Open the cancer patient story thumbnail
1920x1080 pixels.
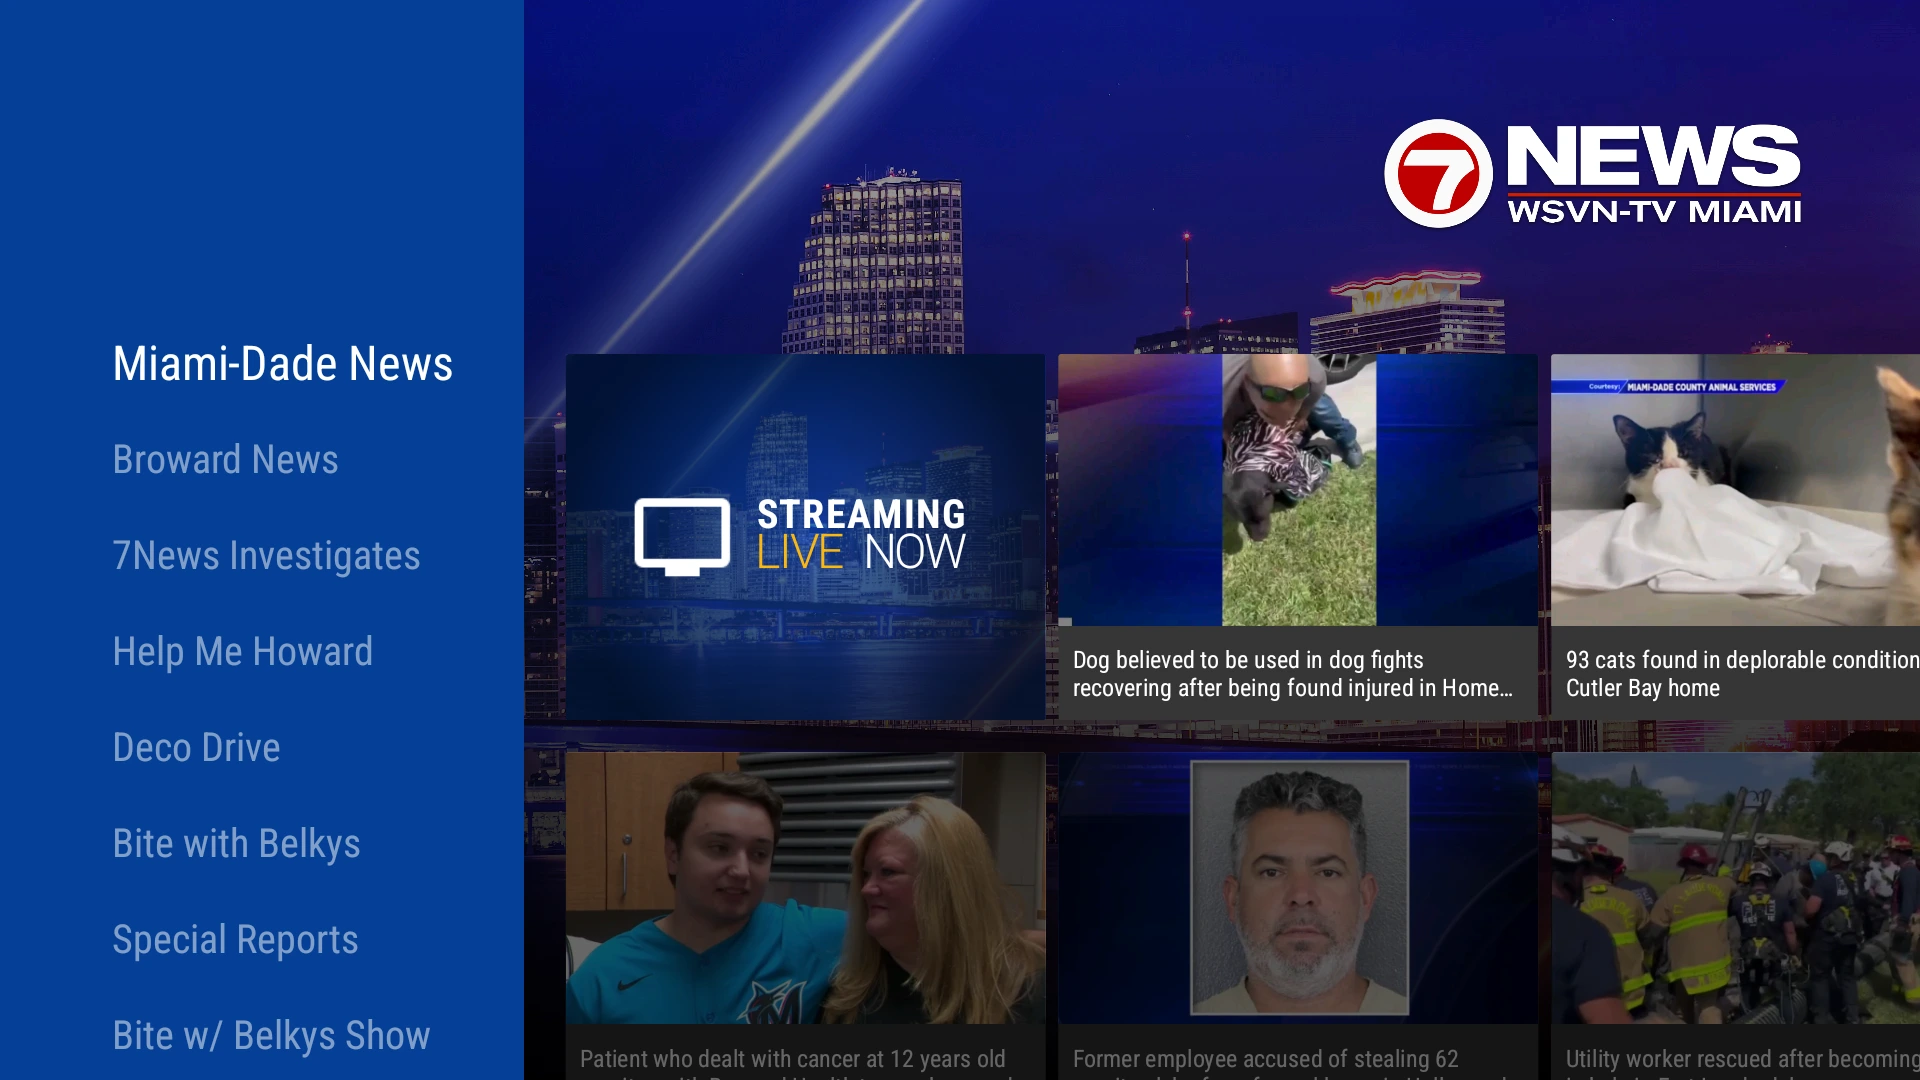click(805, 888)
